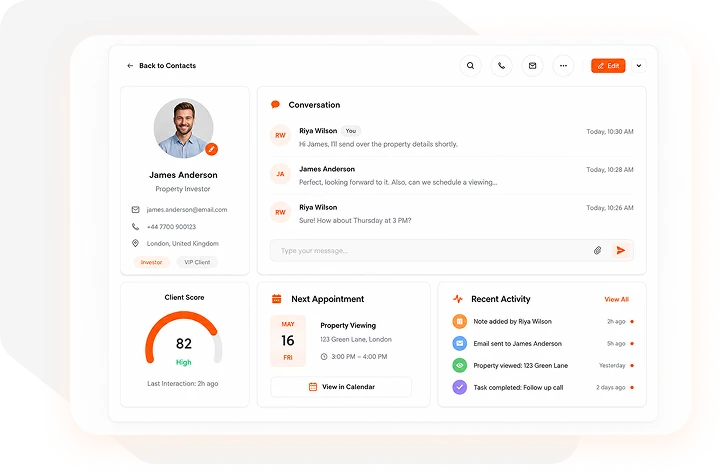Click the Client Score gauge arc
Viewport: 722px width, 474px height.
(x=183, y=337)
